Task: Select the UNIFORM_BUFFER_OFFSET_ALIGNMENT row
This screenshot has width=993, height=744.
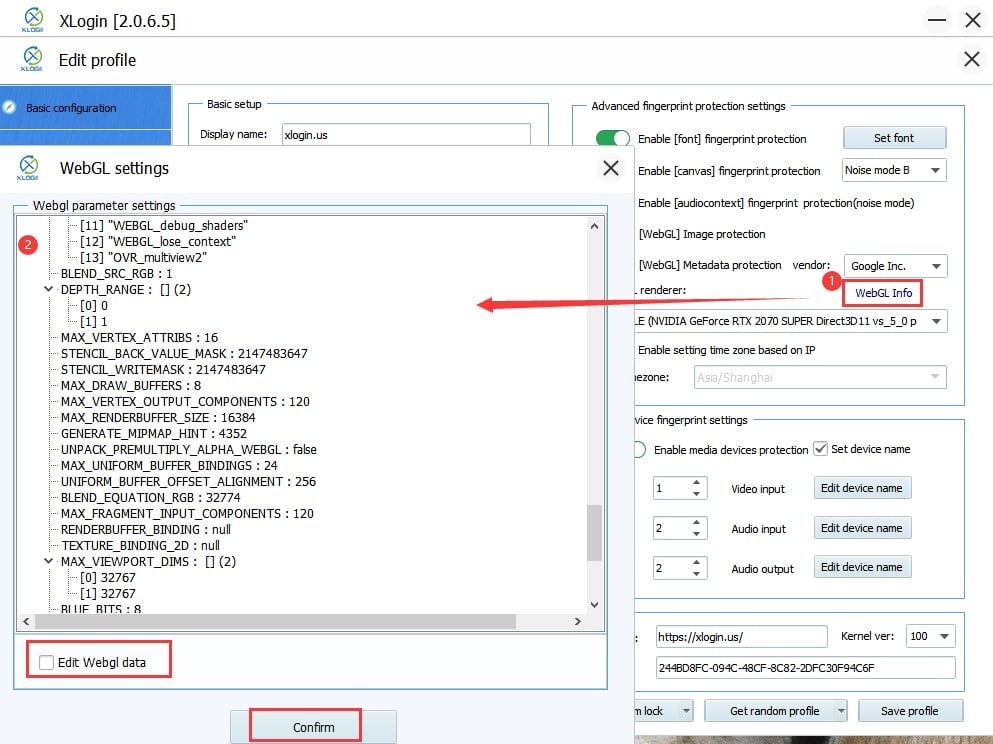Action: (x=189, y=481)
